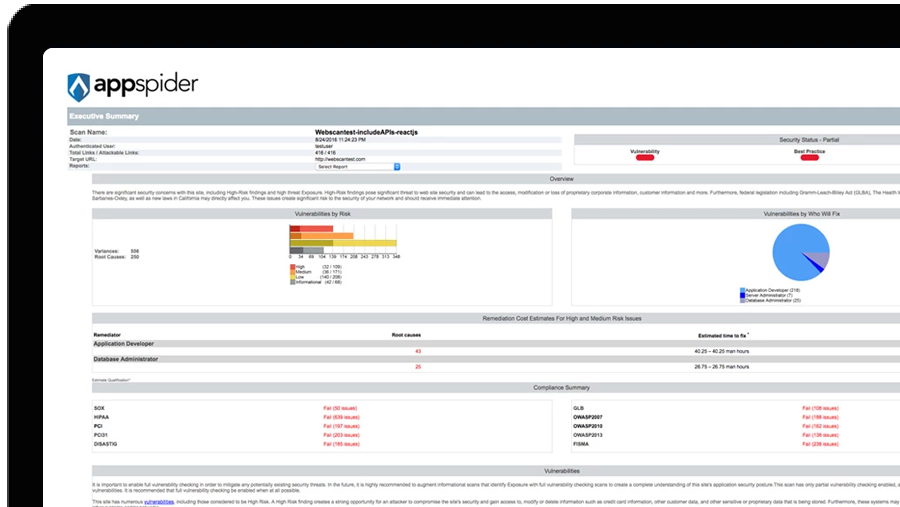Open the blue vulnerabilities hyperlink
This screenshot has height=507, width=900.
[x=159, y=502]
